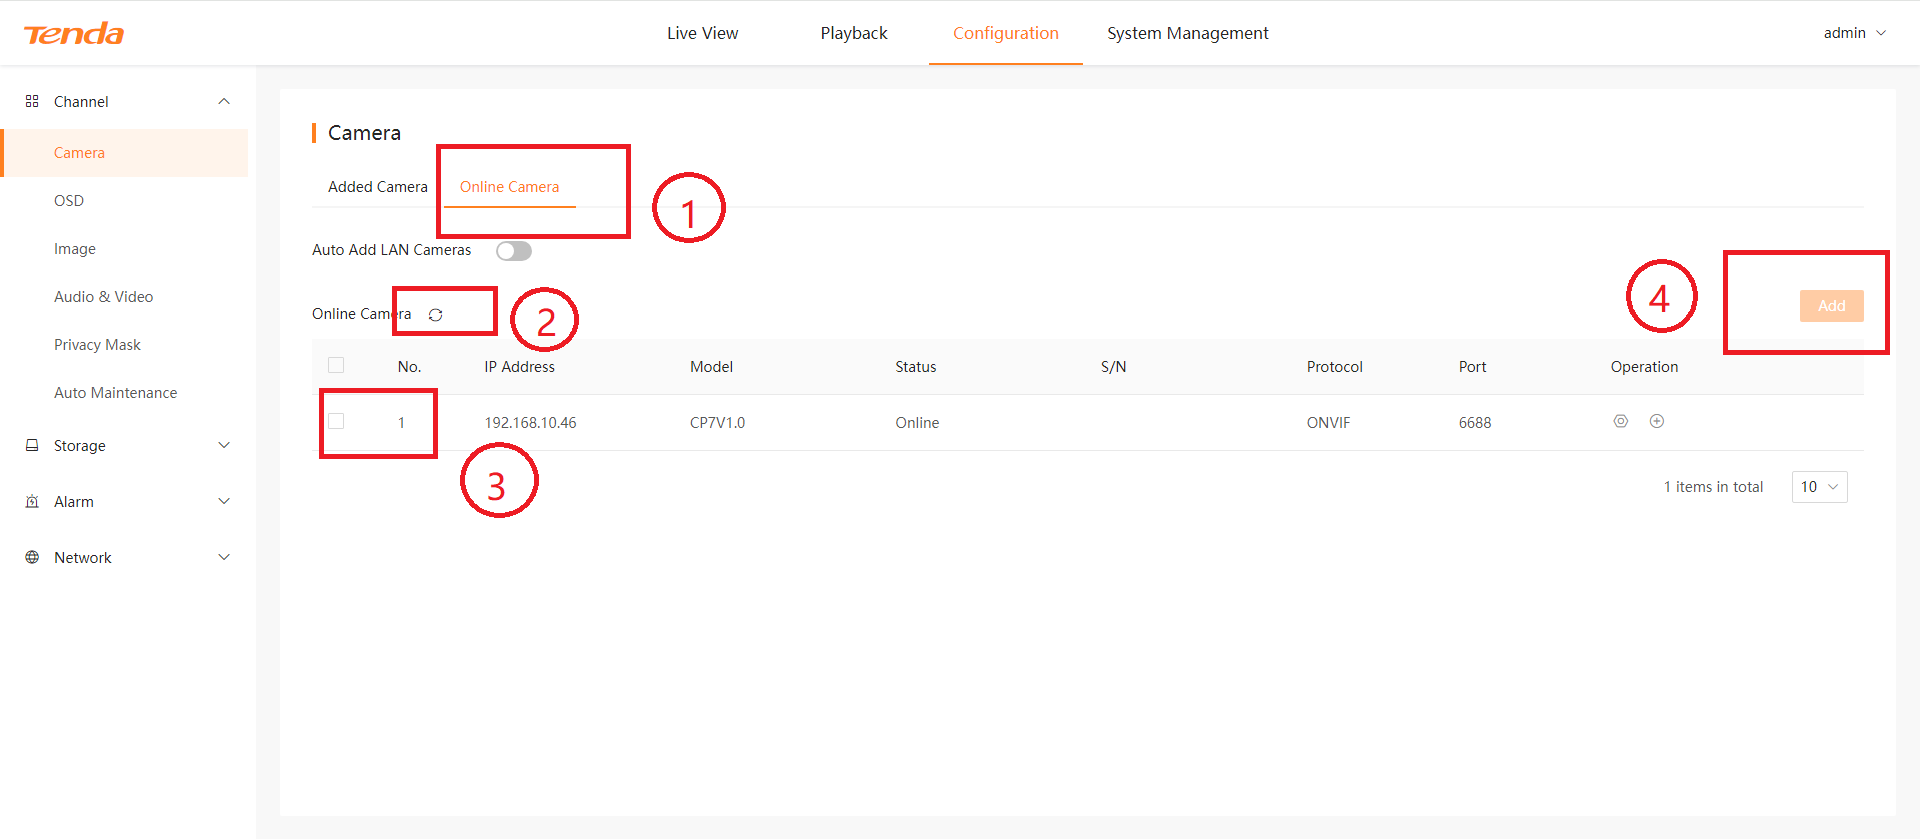Click the Alarm siren icon in sidebar
Image resolution: width=1920 pixels, height=839 pixels.
32,501
